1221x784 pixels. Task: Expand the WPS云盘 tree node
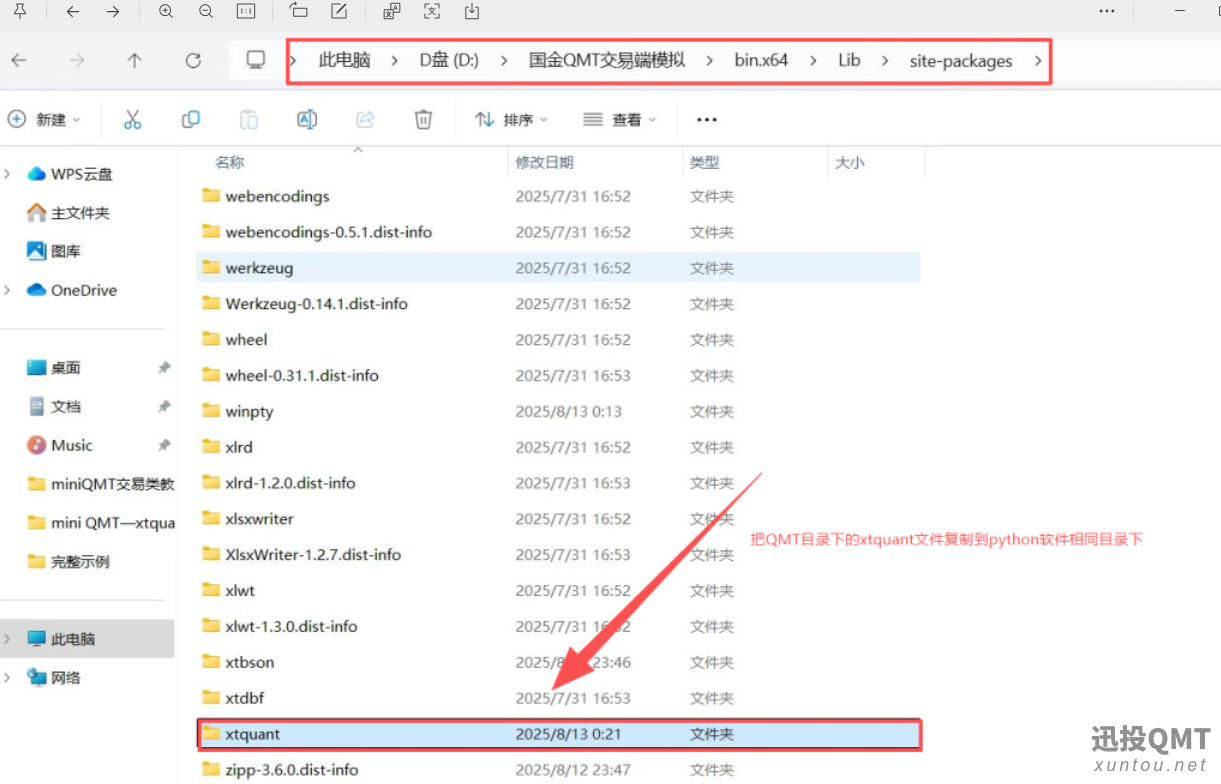point(8,174)
